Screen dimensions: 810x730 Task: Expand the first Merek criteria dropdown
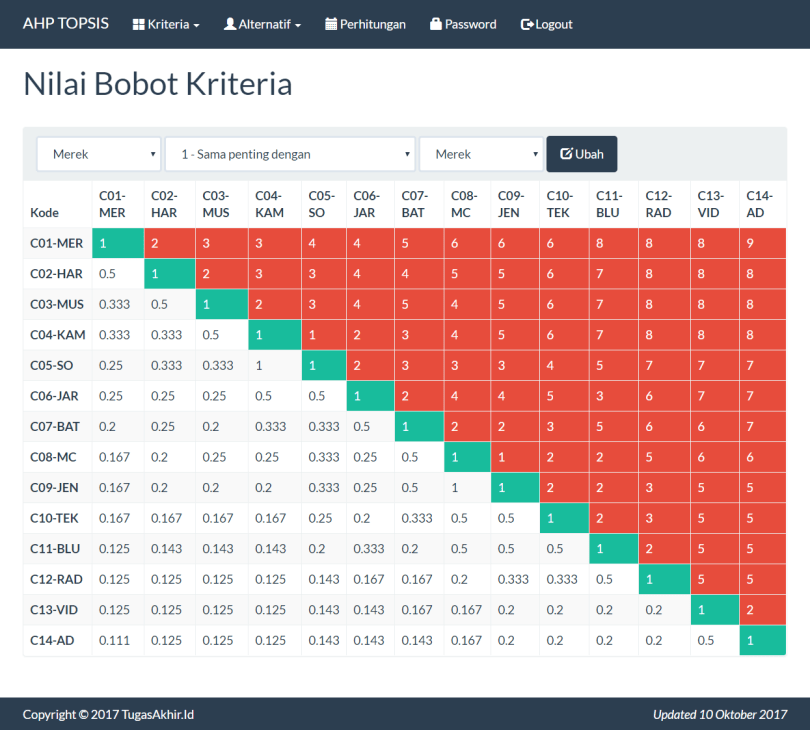click(98, 154)
